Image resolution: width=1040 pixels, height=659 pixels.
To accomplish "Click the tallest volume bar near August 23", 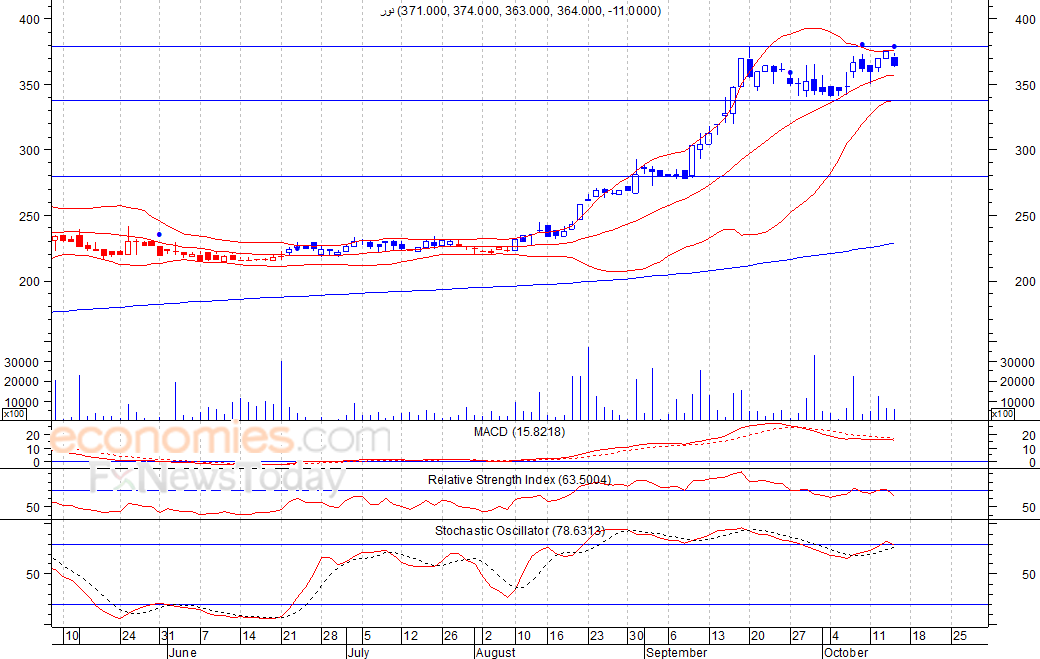I will coord(588,383).
